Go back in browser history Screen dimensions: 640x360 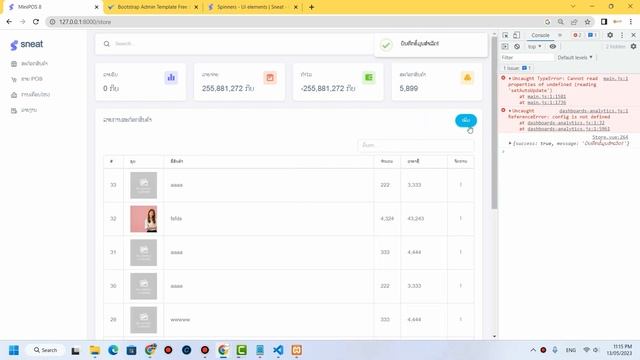coord(9,22)
